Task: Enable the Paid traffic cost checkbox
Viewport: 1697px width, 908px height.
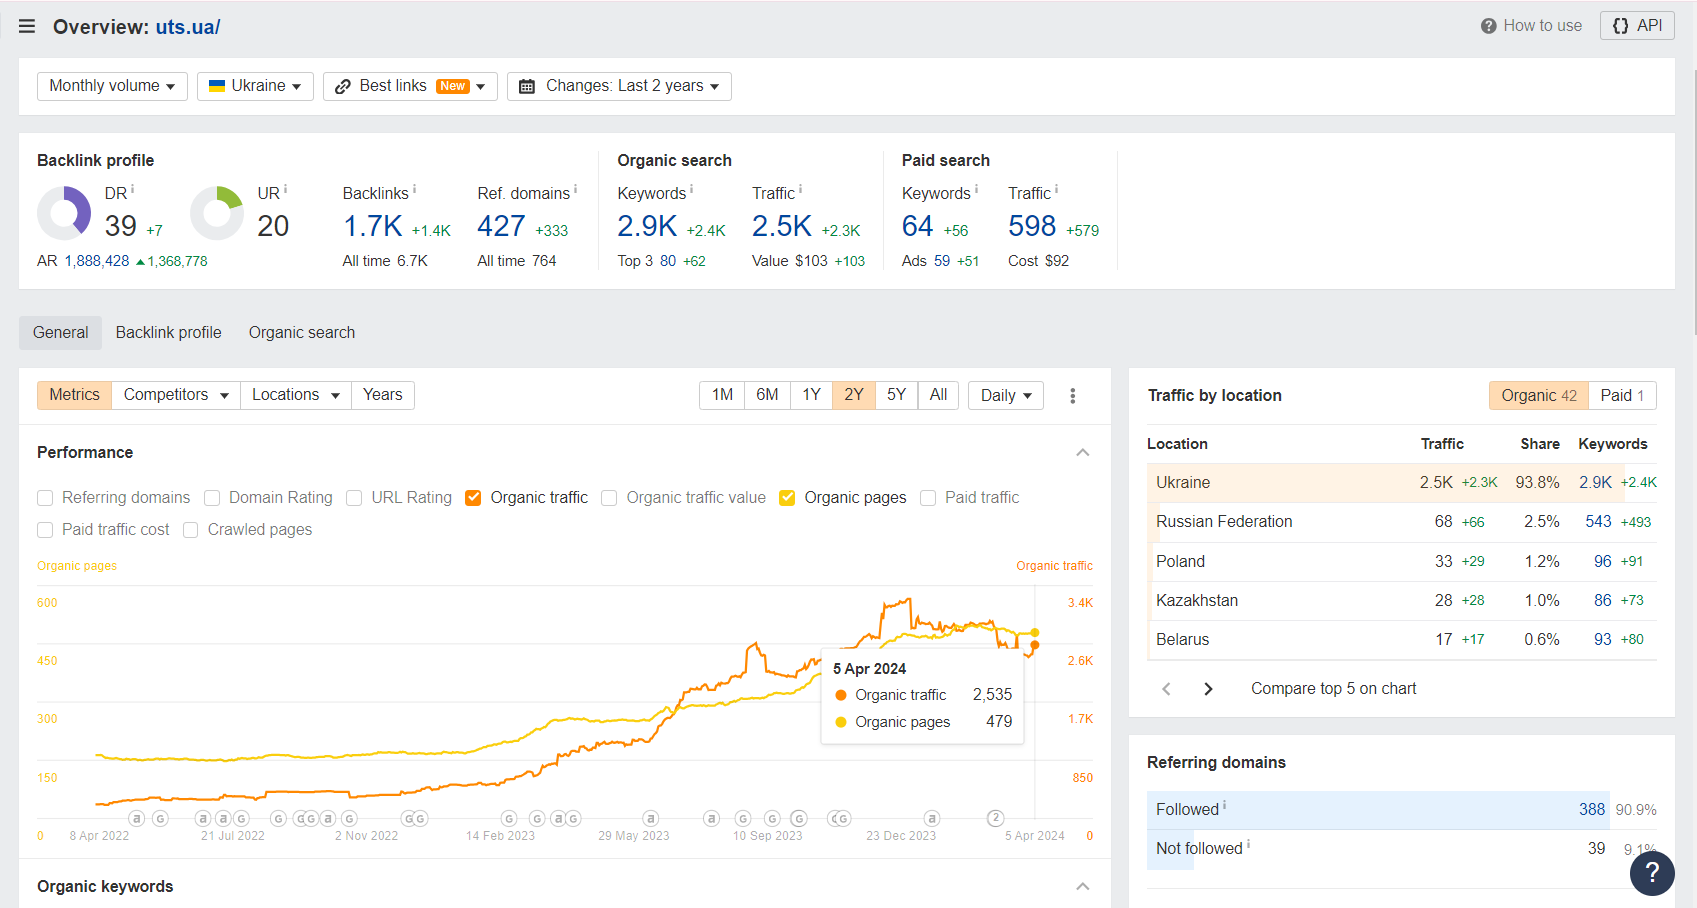Action: 45,530
